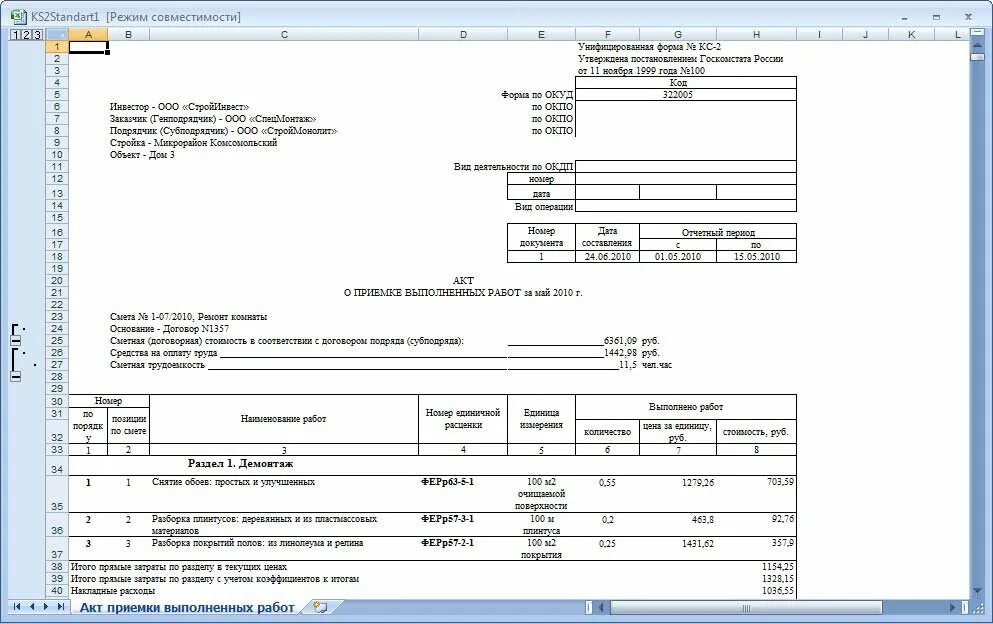
Task: Select column C header
Action: click(284, 35)
